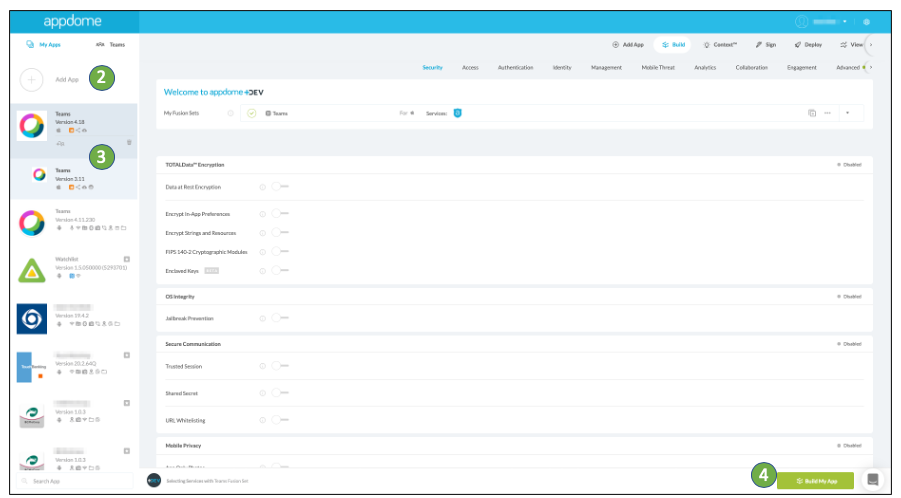
Task: Click info icon for FIPS 140-2 Cryptographic Modules
Action: coord(263,252)
